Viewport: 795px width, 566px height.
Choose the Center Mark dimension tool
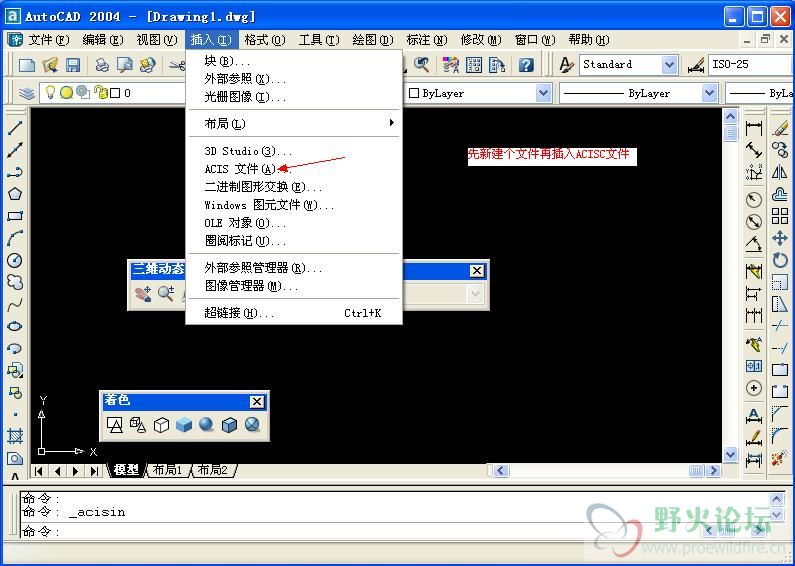pos(754,388)
